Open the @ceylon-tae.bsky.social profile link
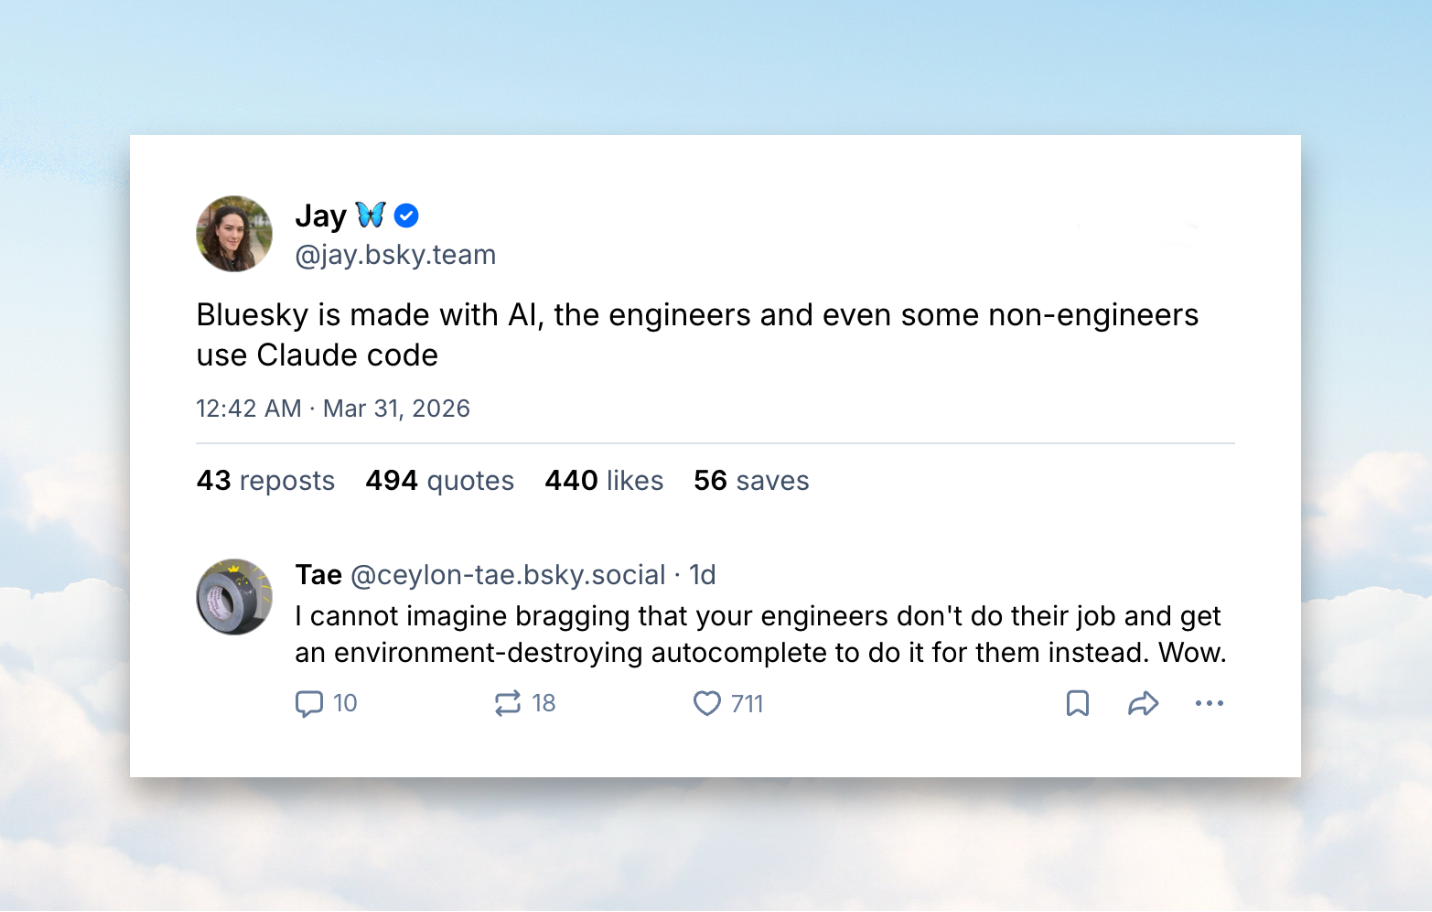Viewport: 1432px width, 912px height. pos(508,575)
